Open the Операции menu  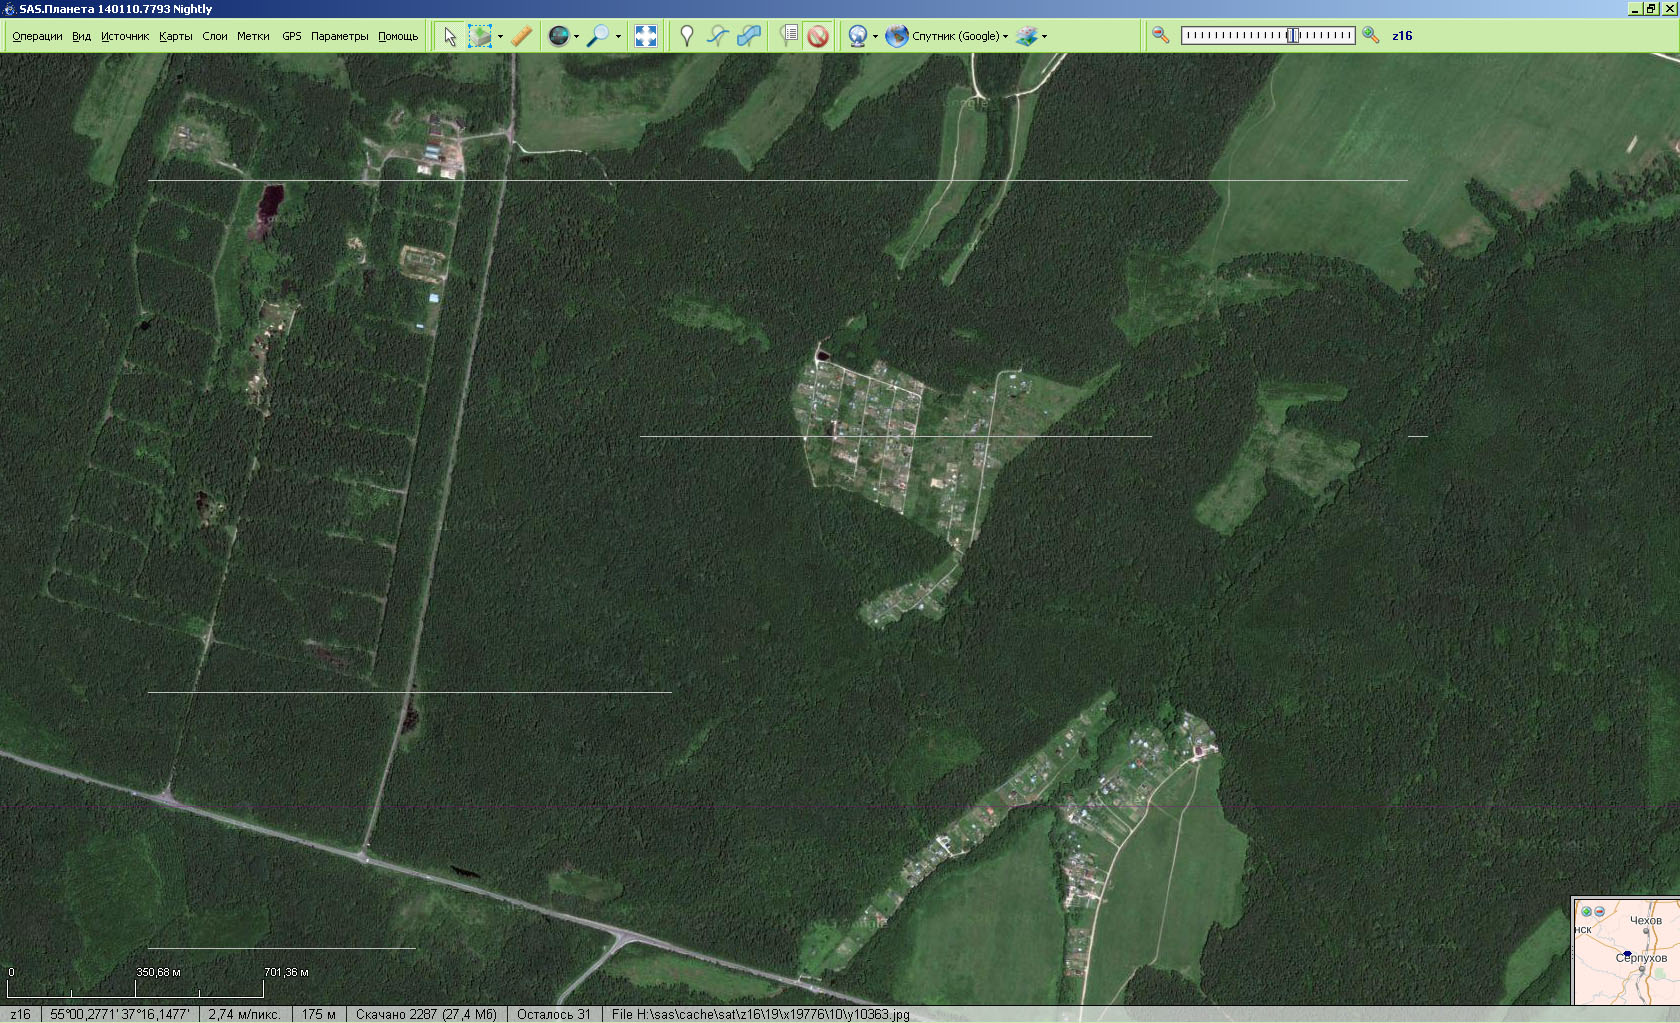pyautogui.click(x=37, y=36)
